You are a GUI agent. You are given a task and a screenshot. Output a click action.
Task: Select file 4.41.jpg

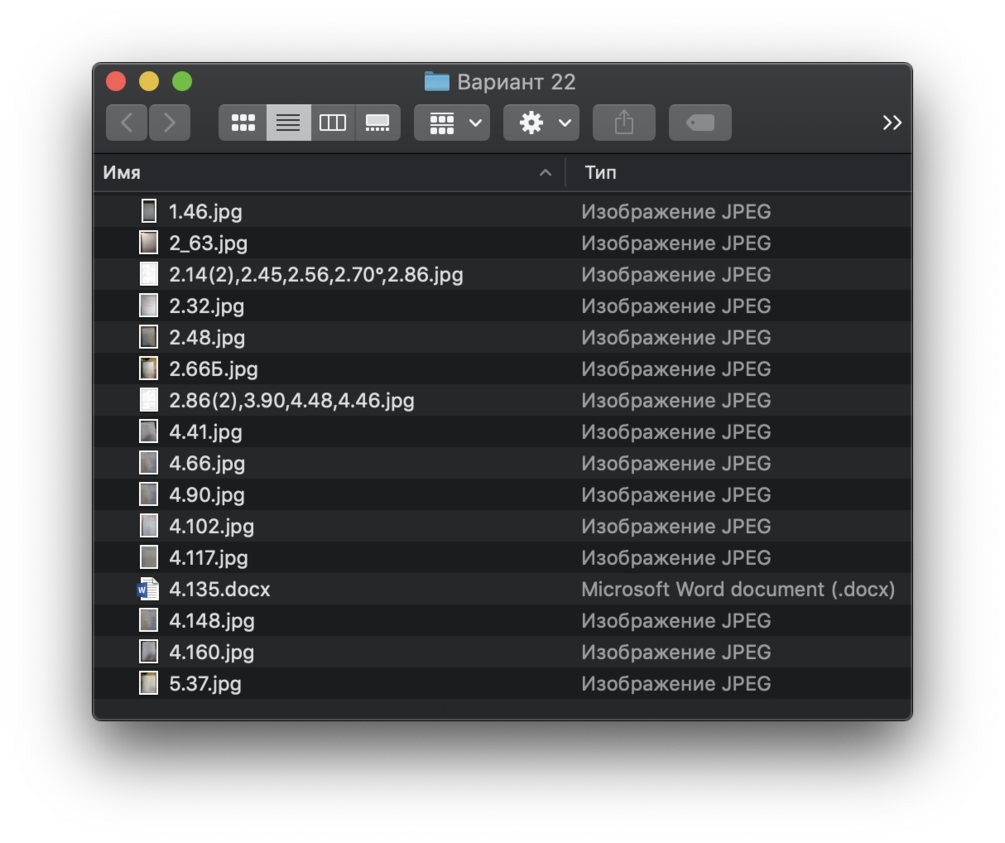pyautogui.click(x=502, y=431)
